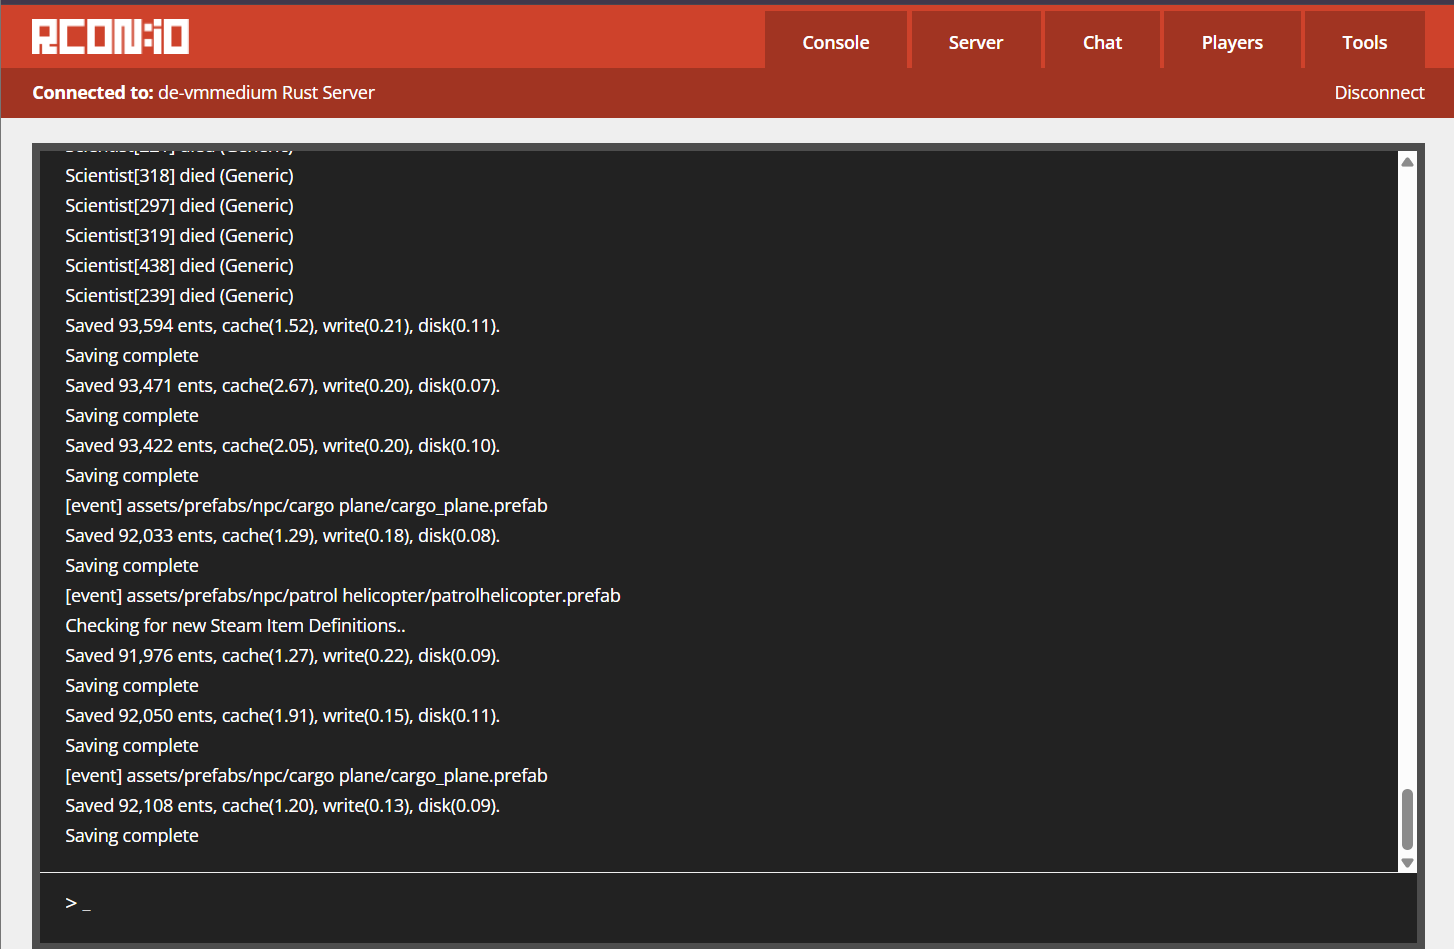Go to the Chat tab

[x=1102, y=42]
